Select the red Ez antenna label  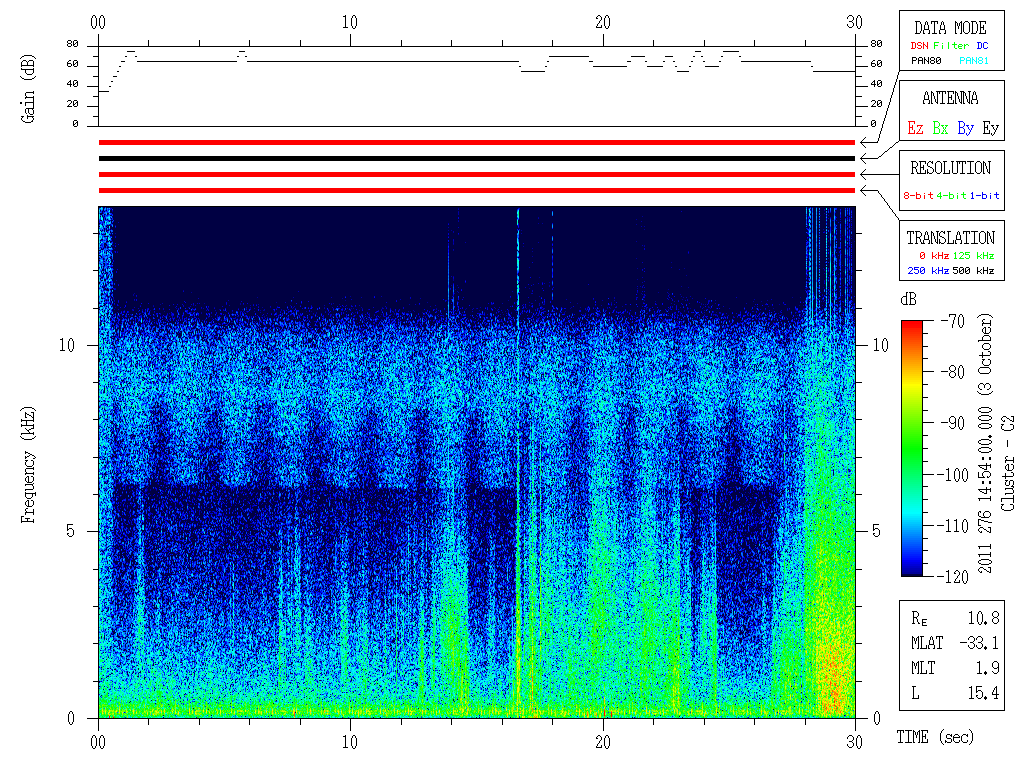[x=915, y=128]
